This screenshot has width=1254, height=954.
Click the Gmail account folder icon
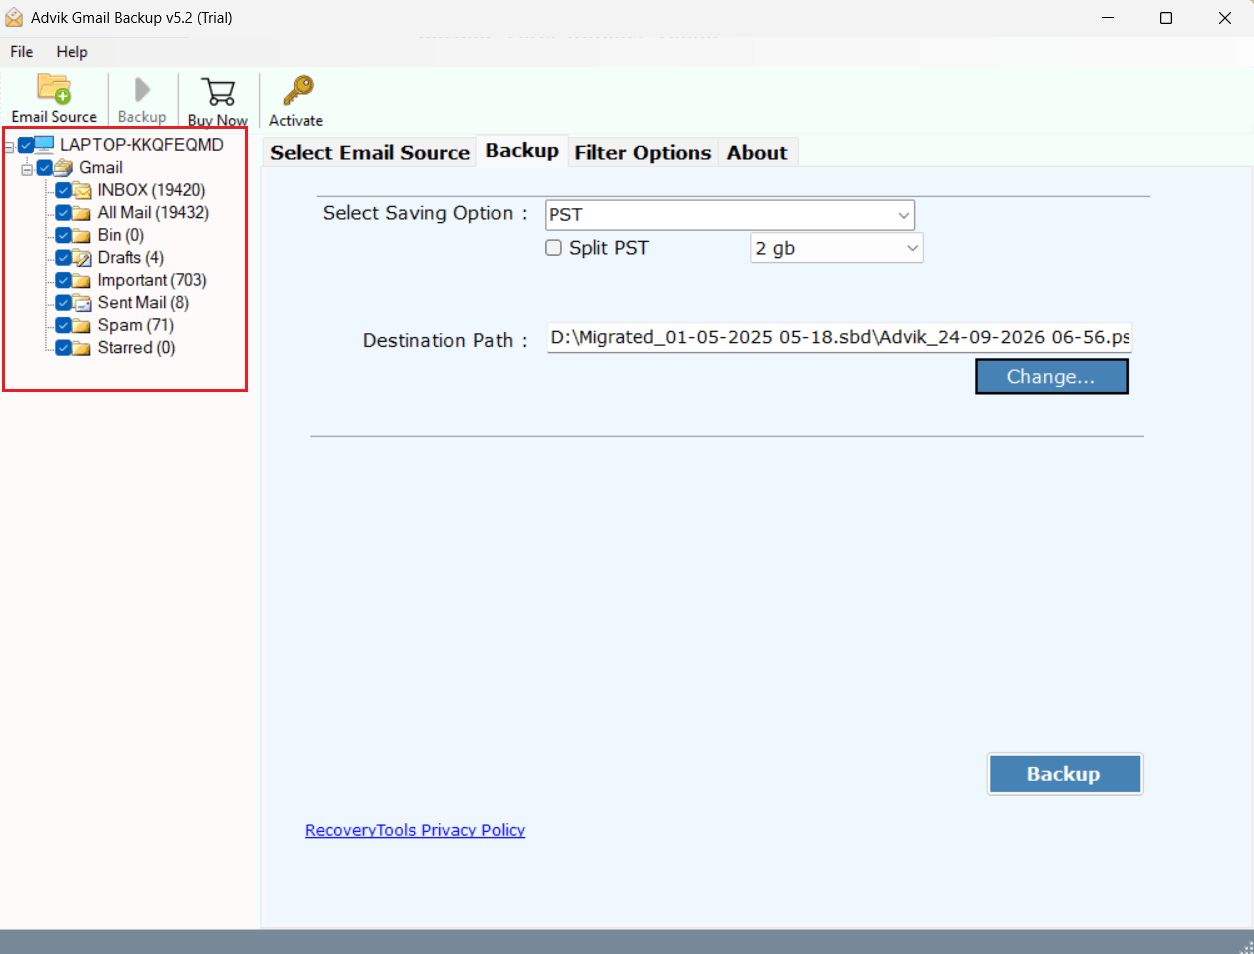pyautogui.click(x=63, y=168)
